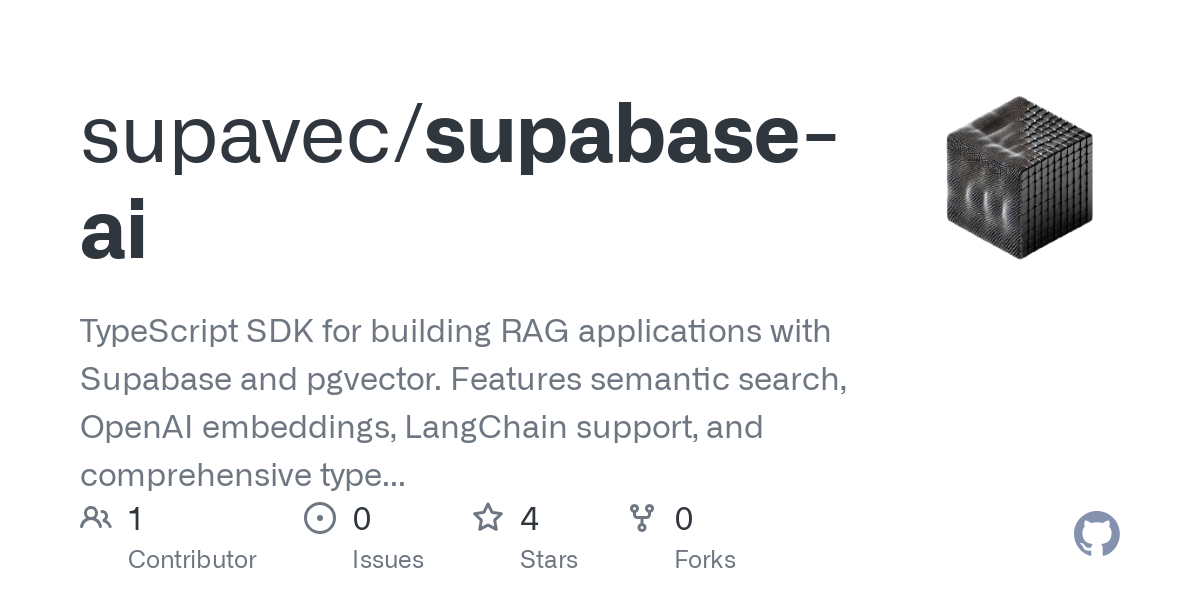Viewport: 1200px width, 600px height.
Task: Click the 'ai' part of the title
Action: pos(113,230)
